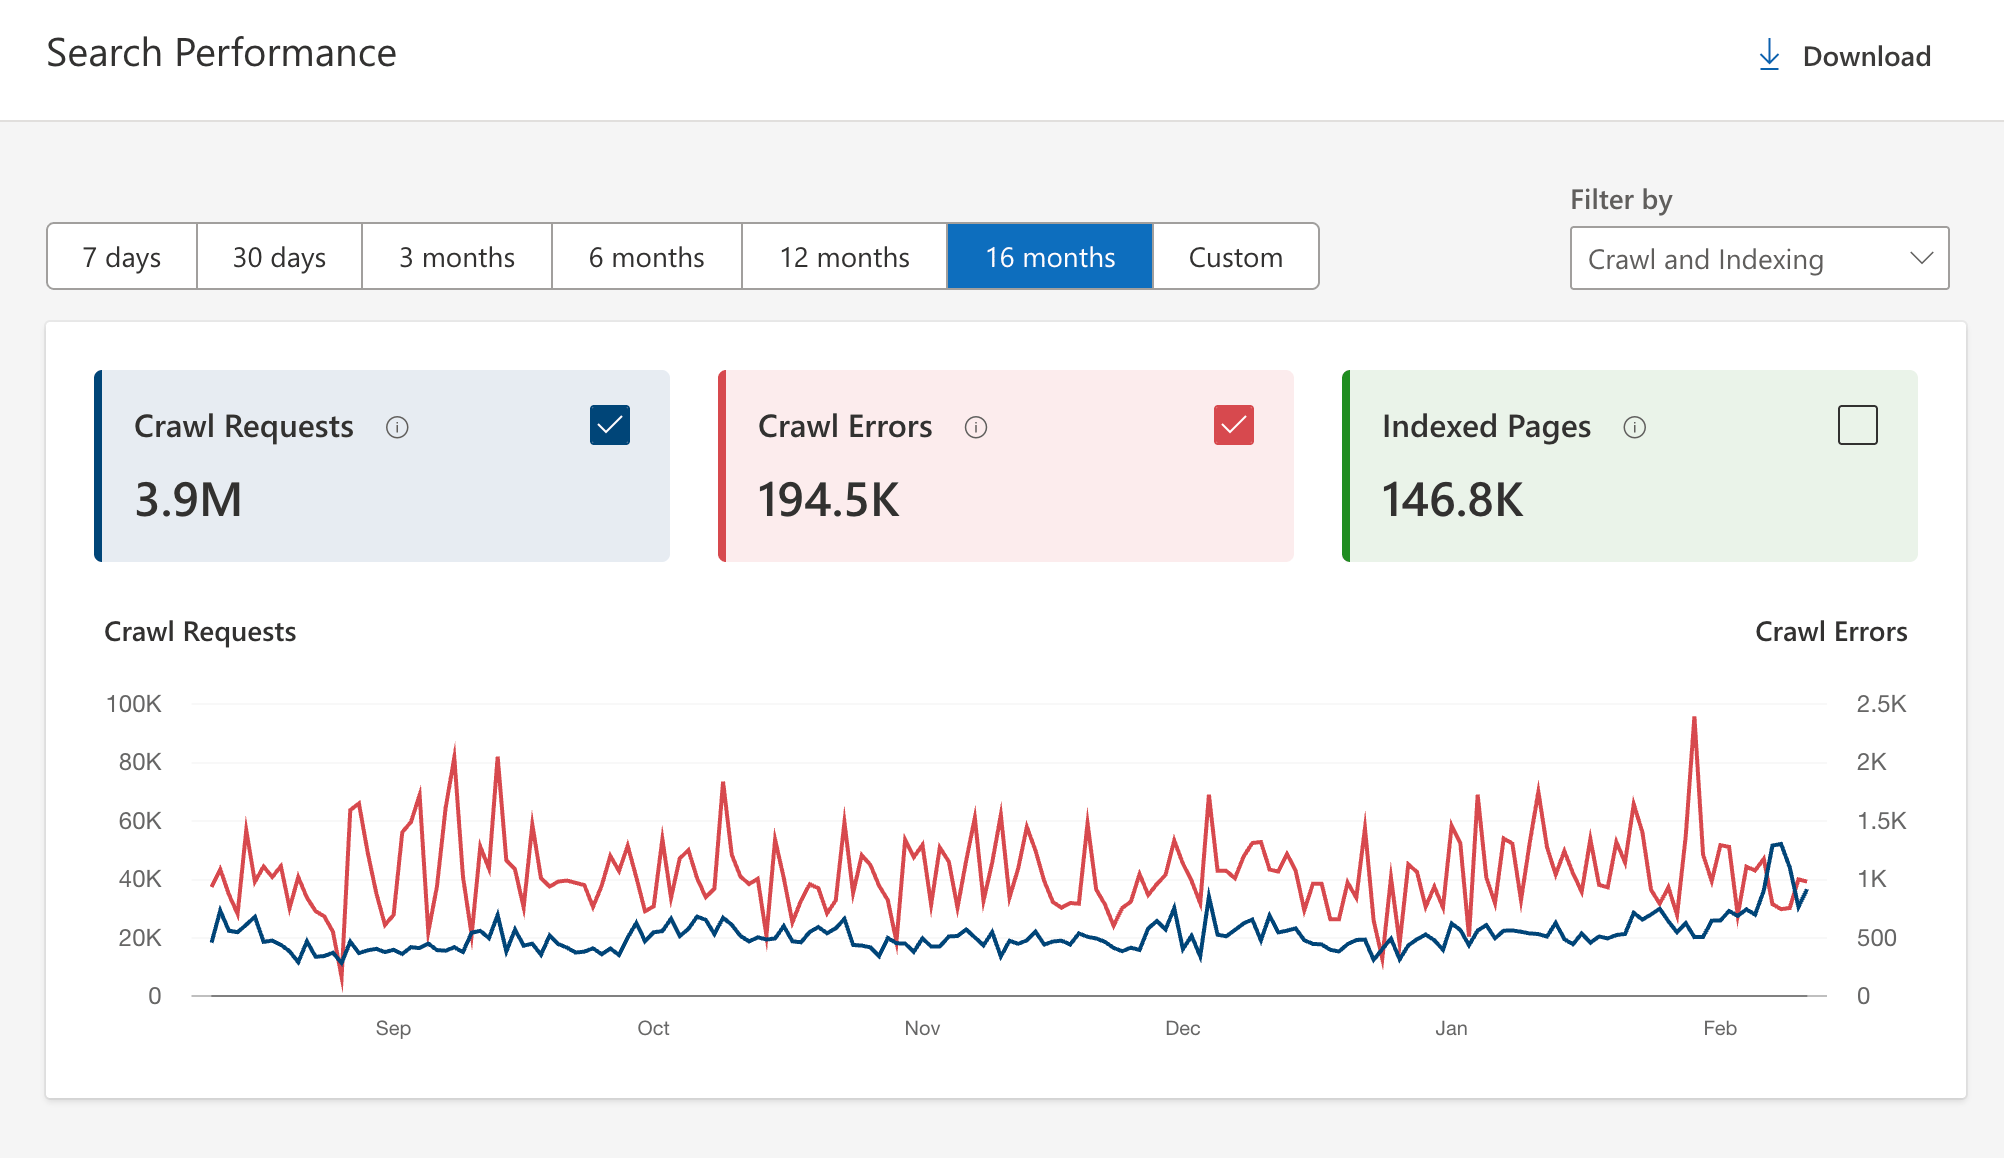Click the Download label text
Viewport: 2004px width, 1158px height.
(x=1867, y=56)
